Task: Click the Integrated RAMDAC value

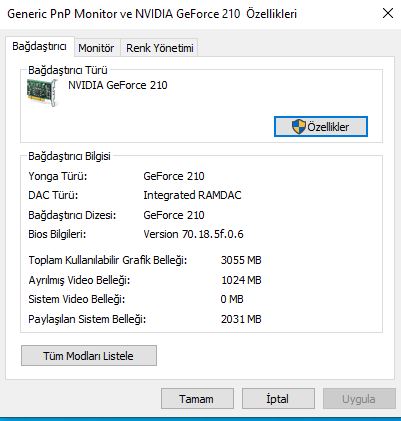Action: click(x=192, y=195)
